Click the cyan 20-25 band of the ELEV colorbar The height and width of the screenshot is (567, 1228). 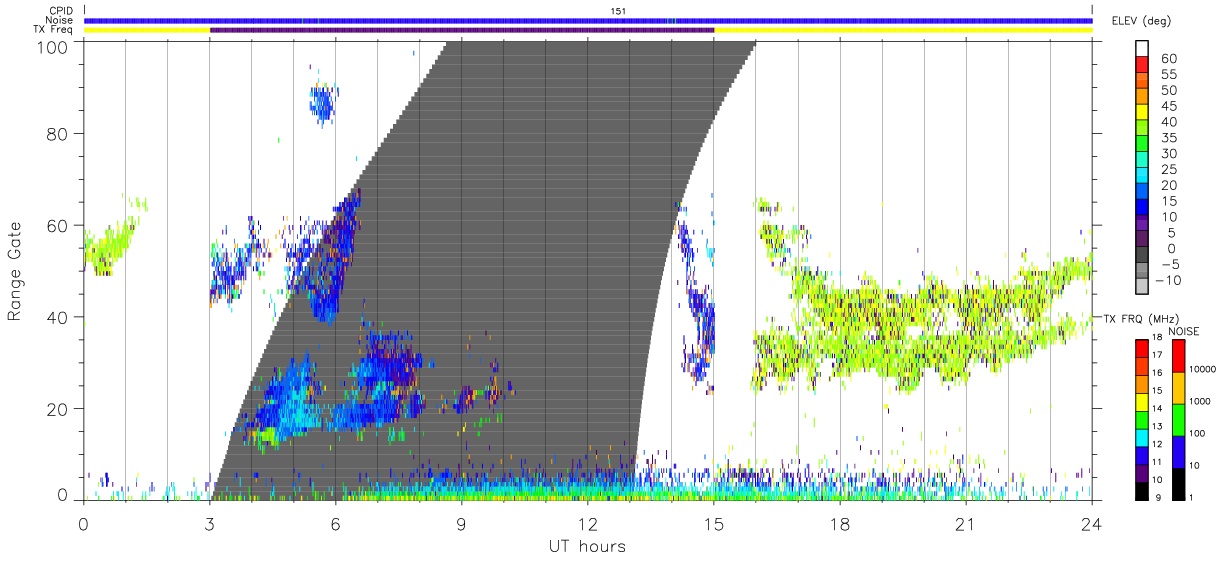[1142, 177]
